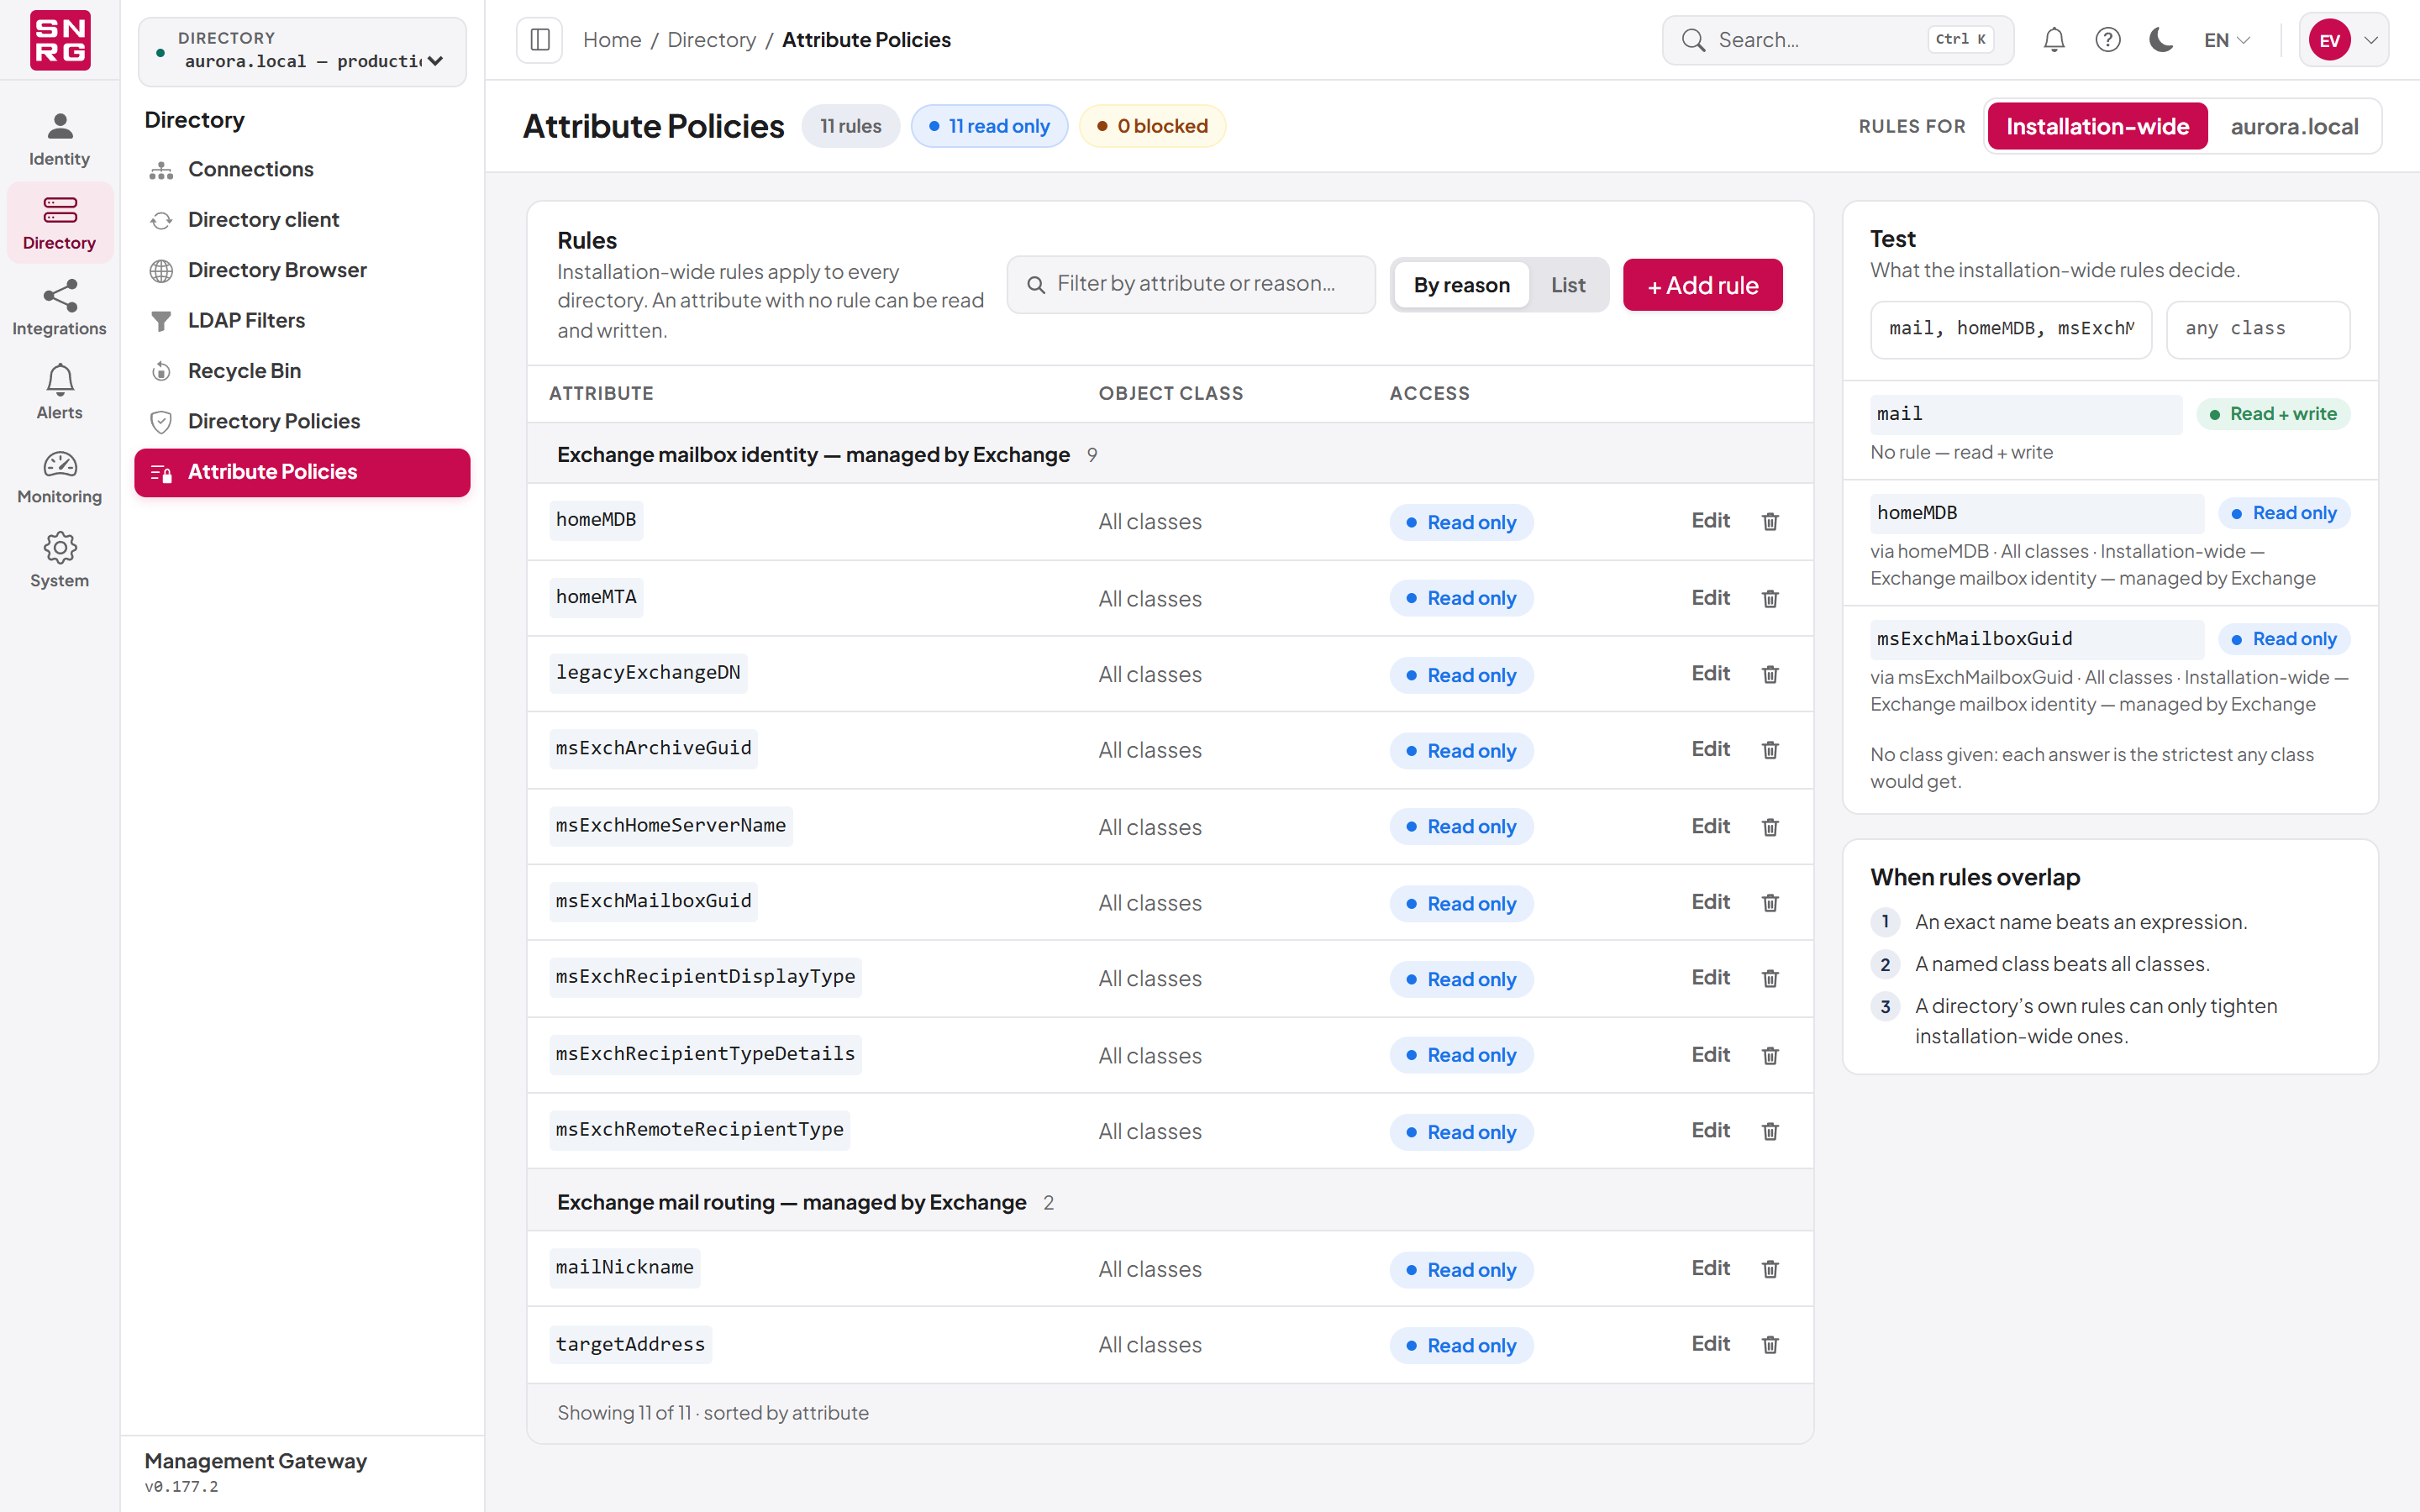Open the Identity section in sidebar

point(59,139)
